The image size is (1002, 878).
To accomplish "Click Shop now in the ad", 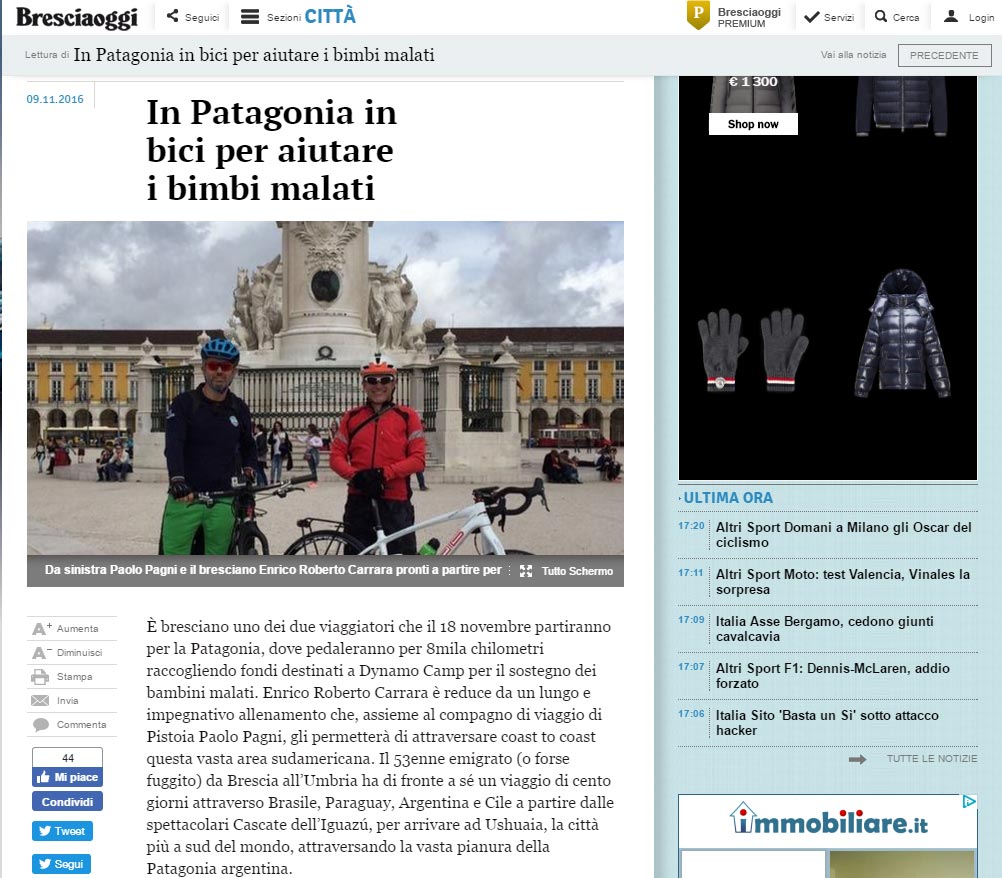I will click(753, 124).
